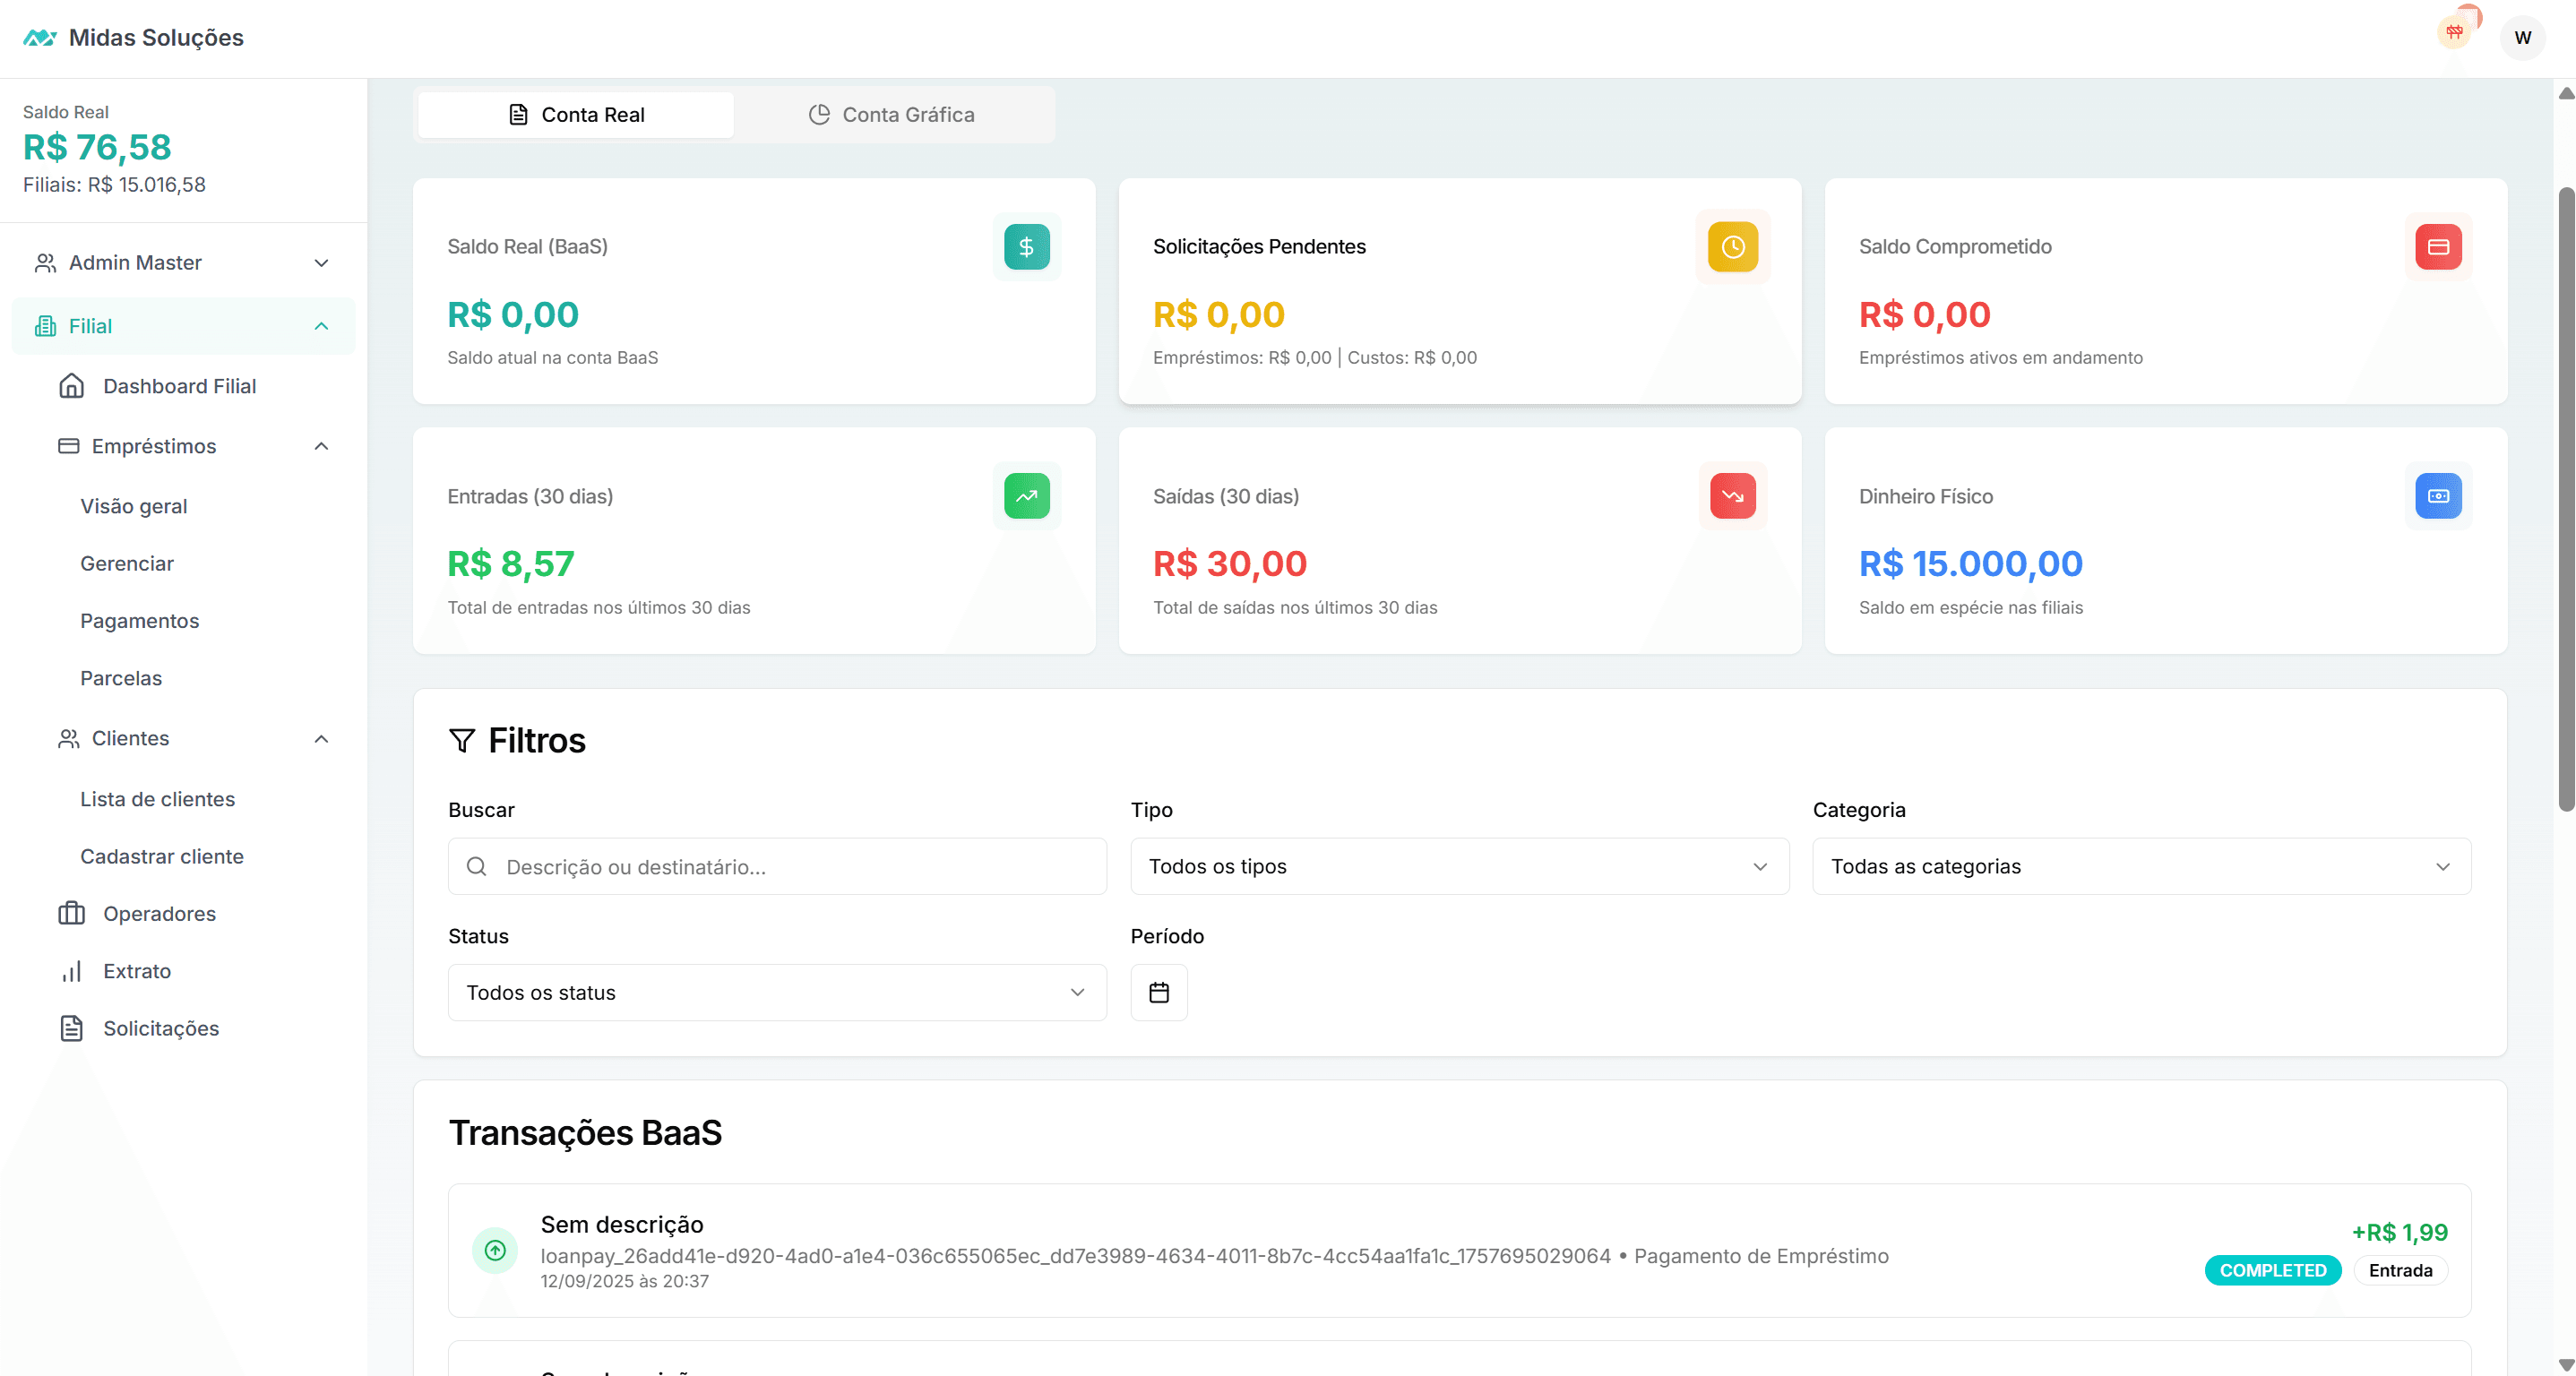Go to Extrato in sidebar
Viewport: 2576px width, 1376px height.
(137, 971)
